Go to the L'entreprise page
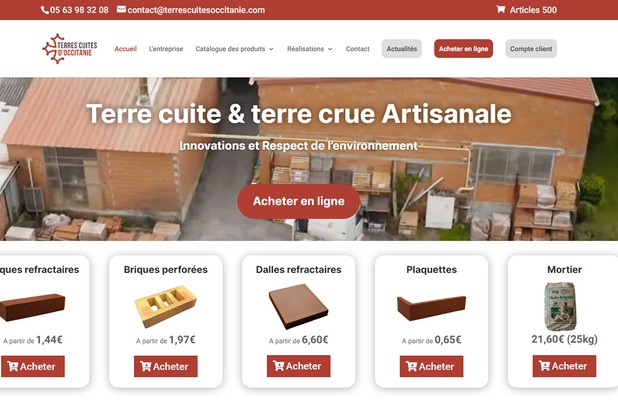Image resolution: width=618 pixels, height=412 pixels. point(166,49)
